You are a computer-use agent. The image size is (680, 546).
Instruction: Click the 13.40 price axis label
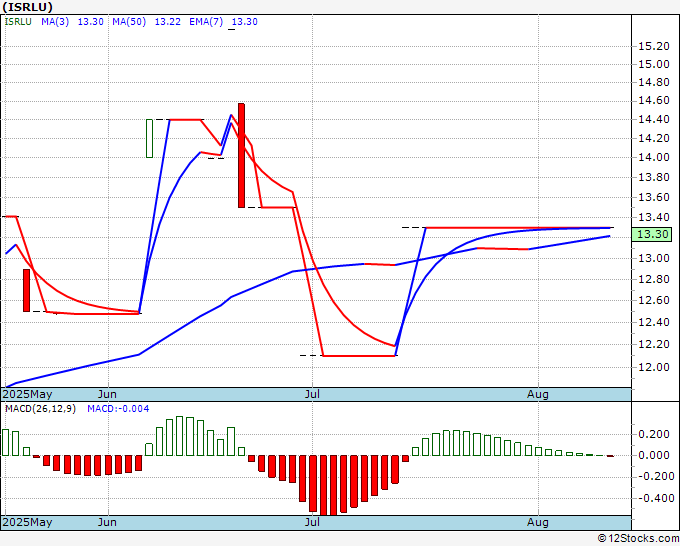click(x=654, y=217)
